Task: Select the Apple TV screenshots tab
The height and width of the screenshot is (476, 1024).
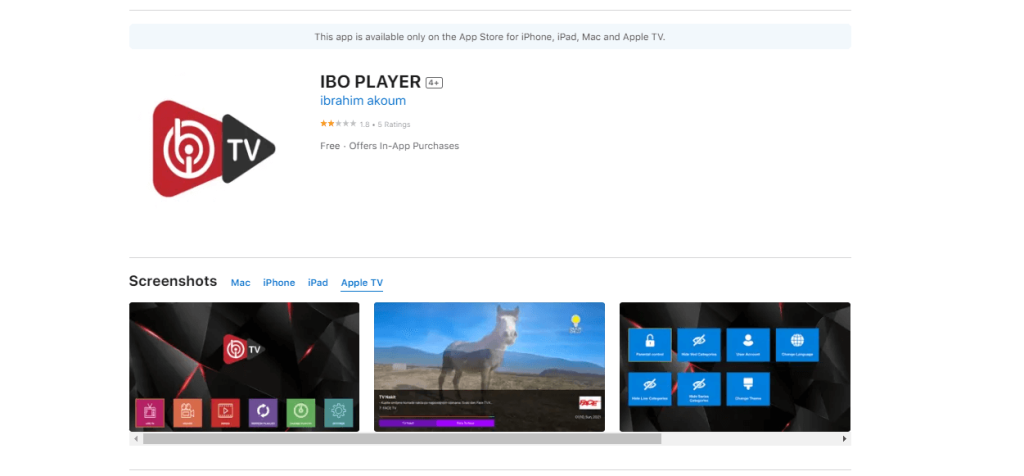Action: 362,283
